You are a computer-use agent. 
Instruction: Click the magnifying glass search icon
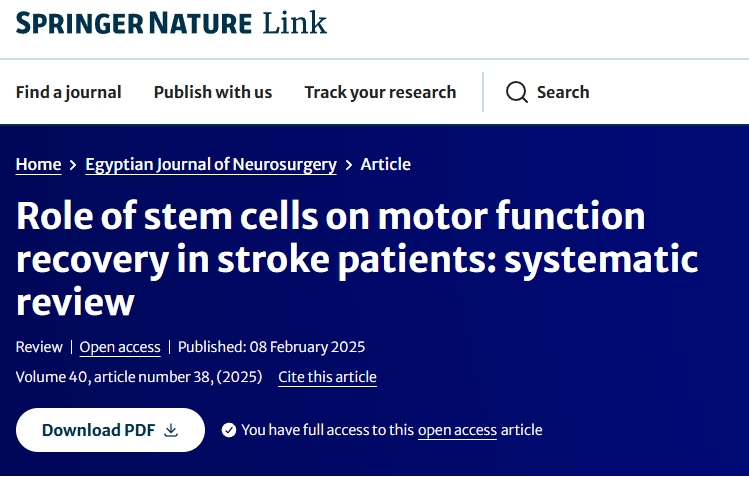point(516,92)
